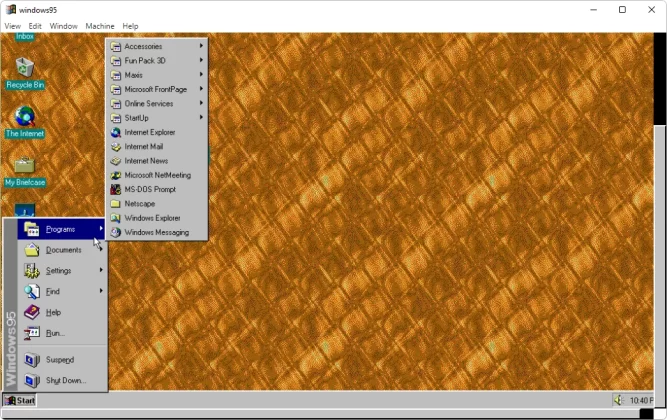This screenshot has height=420, width=667.
Task: Click the Windows Explorer label
Action: click(x=152, y=218)
